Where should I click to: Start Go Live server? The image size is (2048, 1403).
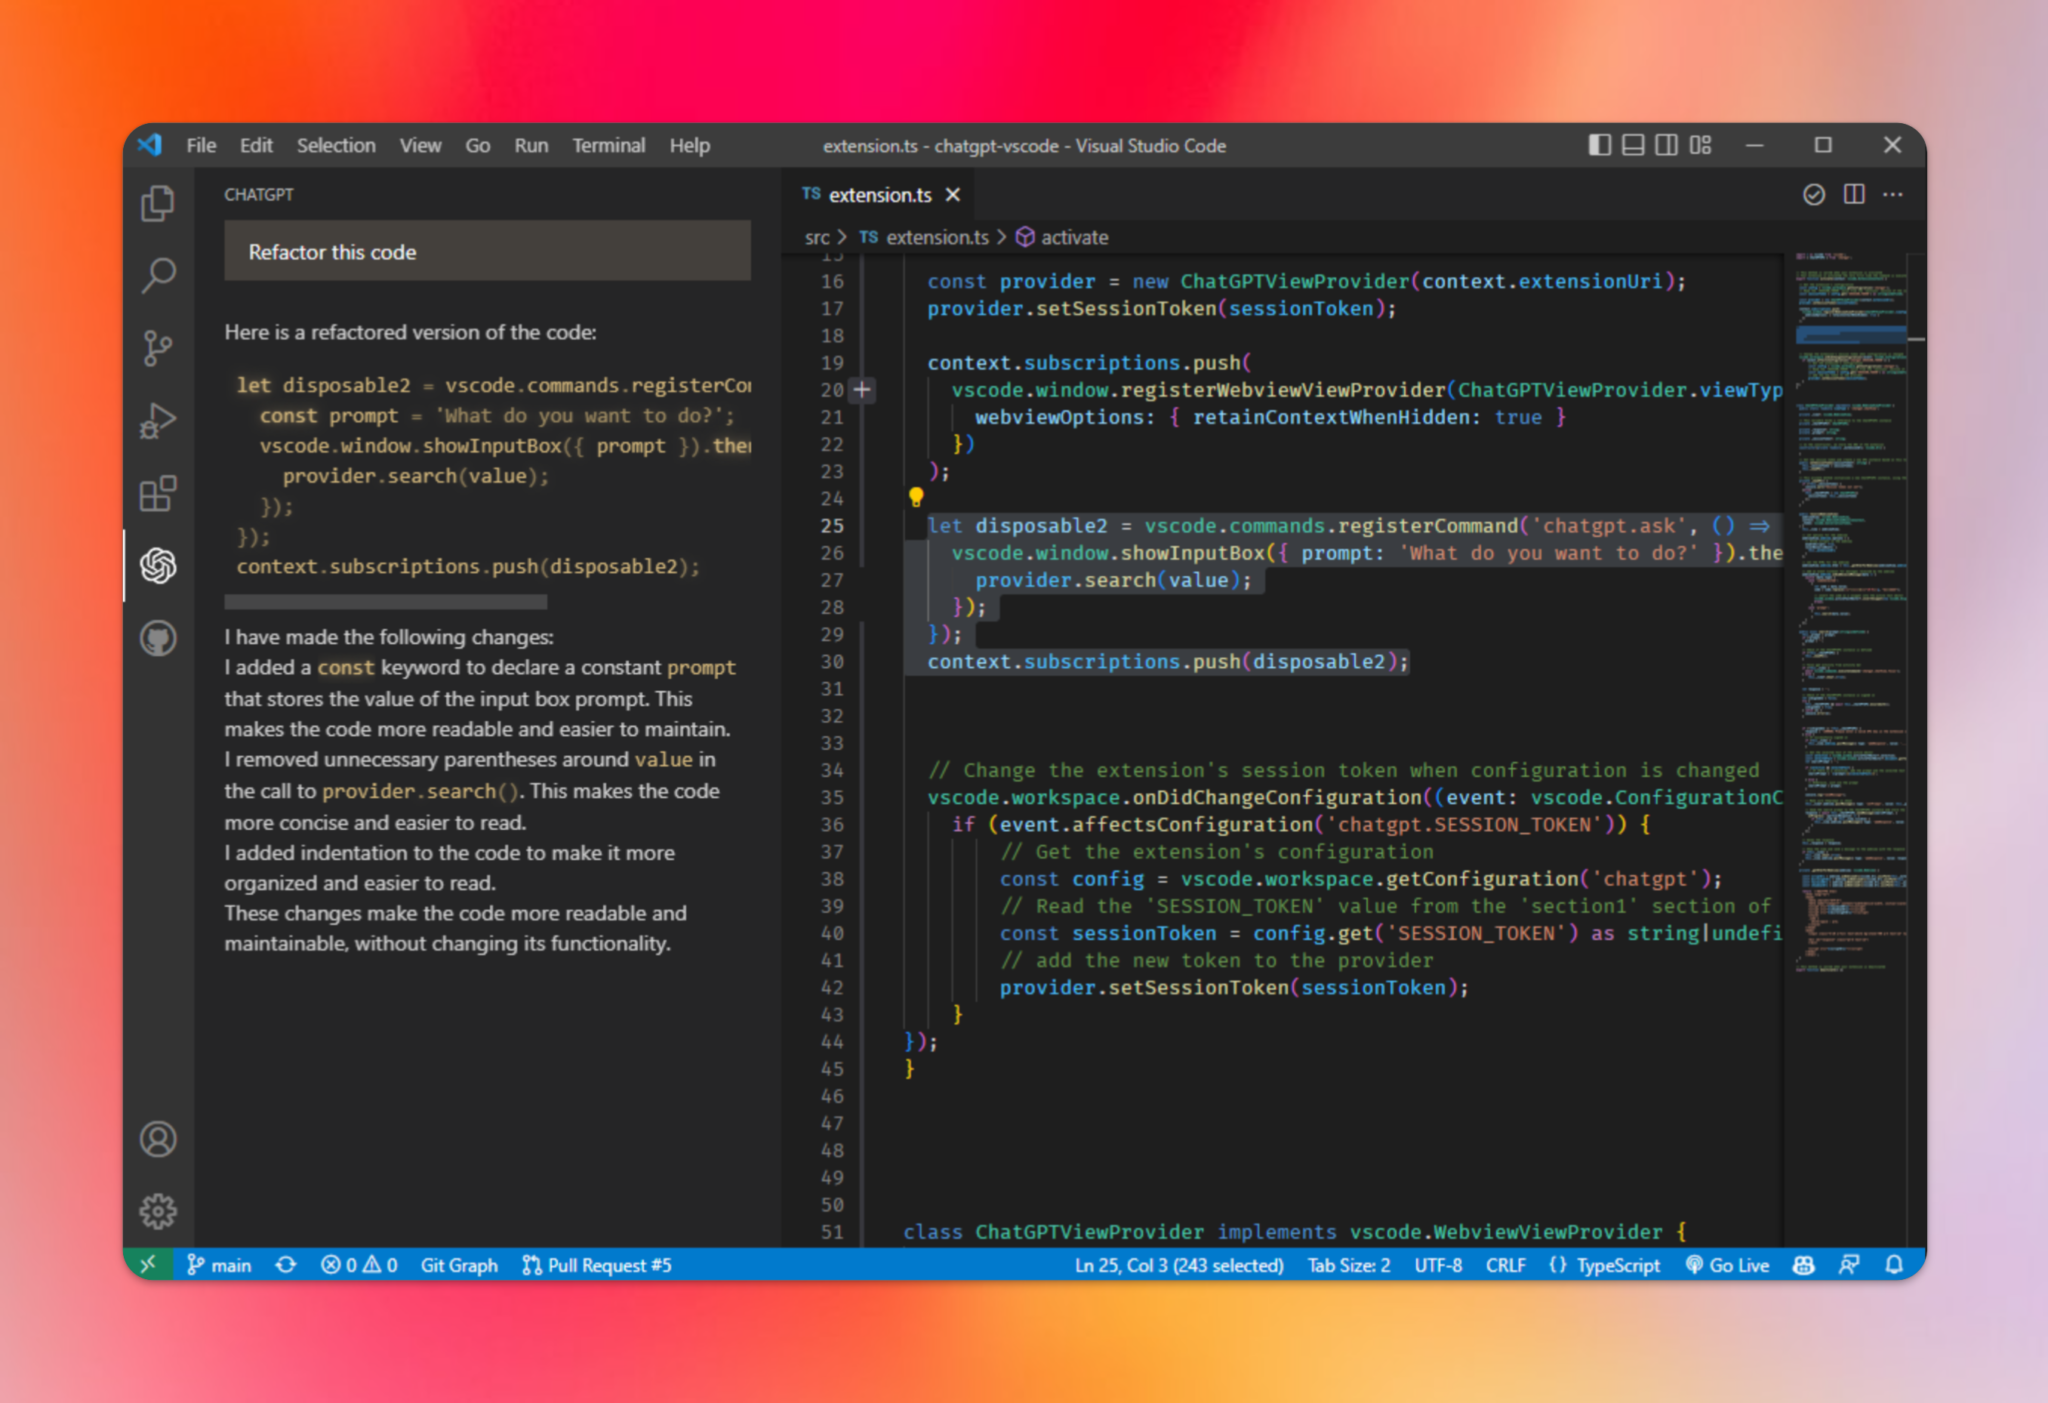(x=1727, y=1265)
